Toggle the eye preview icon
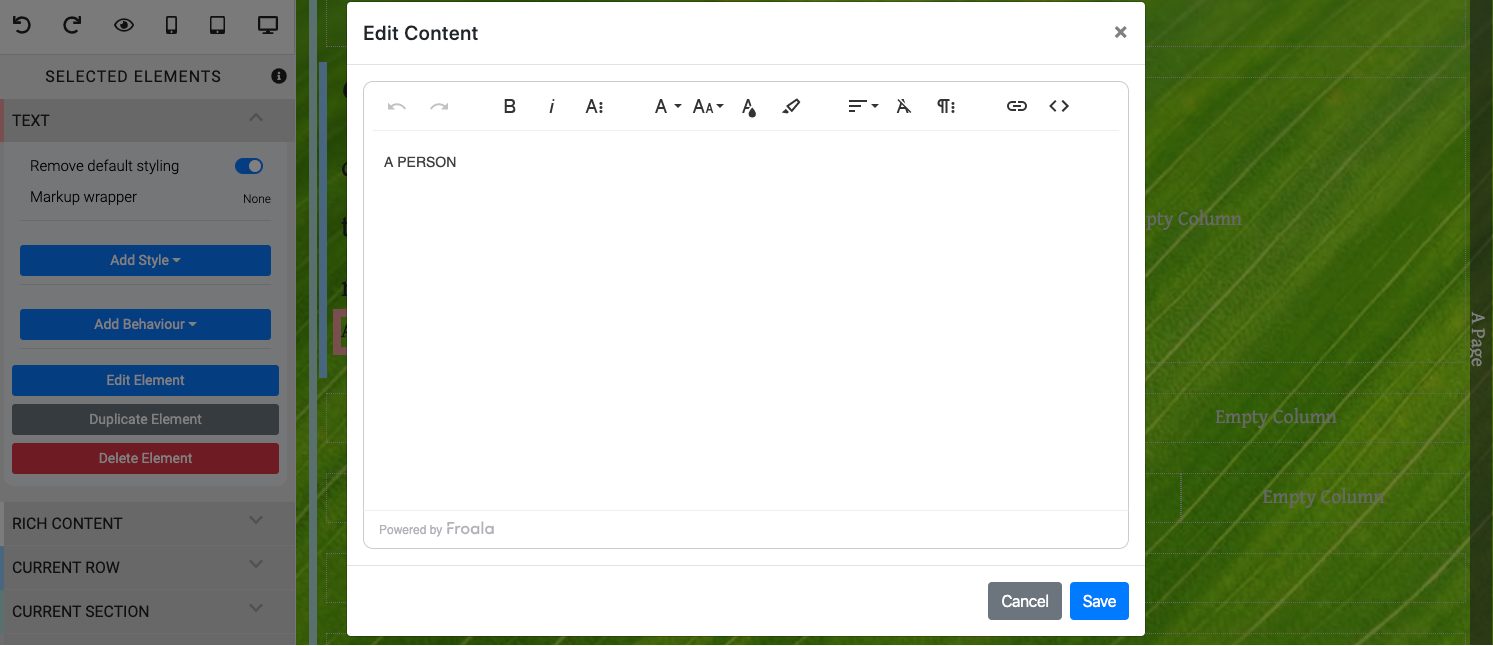1493x646 pixels. click(x=123, y=25)
